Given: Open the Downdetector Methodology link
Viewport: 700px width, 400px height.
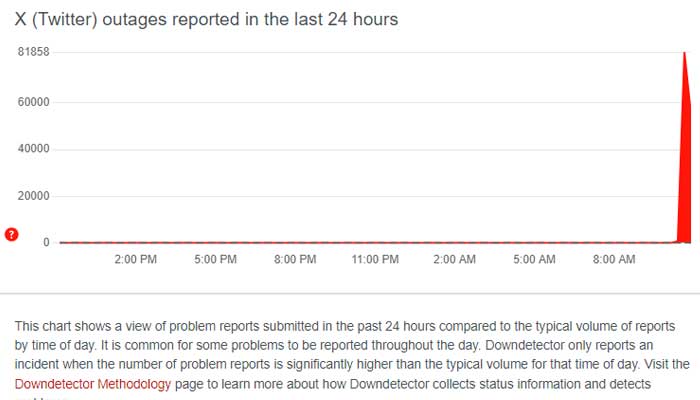Looking at the screenshot, I should point(93,383).
